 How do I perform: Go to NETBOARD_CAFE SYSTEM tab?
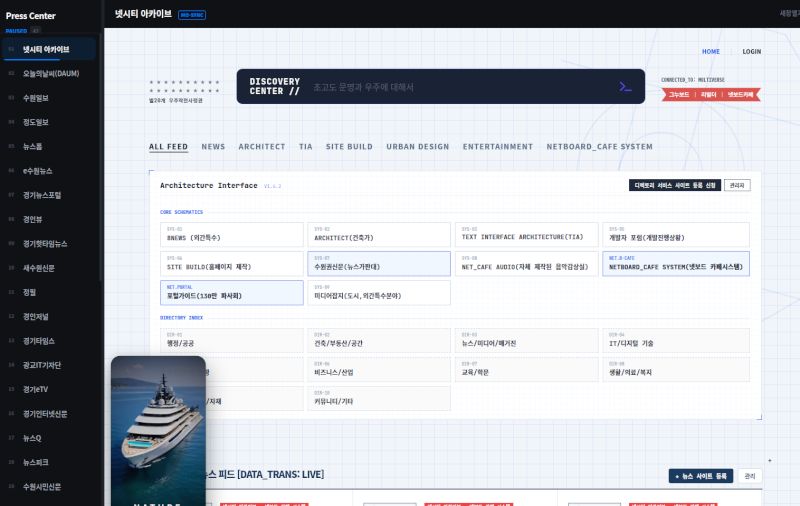point(599,147)
